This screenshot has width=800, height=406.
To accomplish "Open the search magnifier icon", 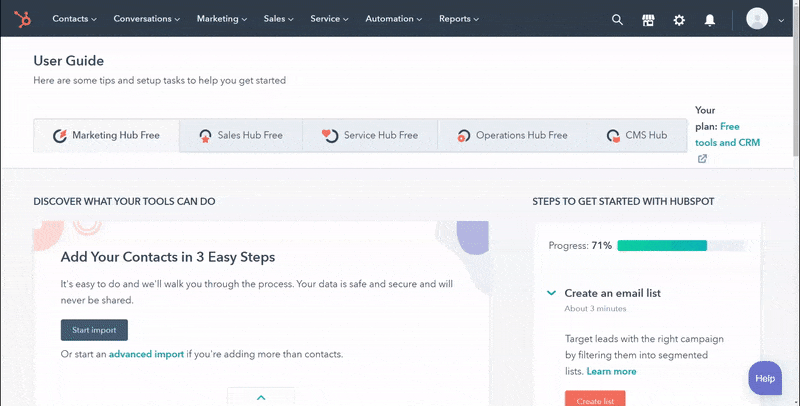I will (617, 20).
